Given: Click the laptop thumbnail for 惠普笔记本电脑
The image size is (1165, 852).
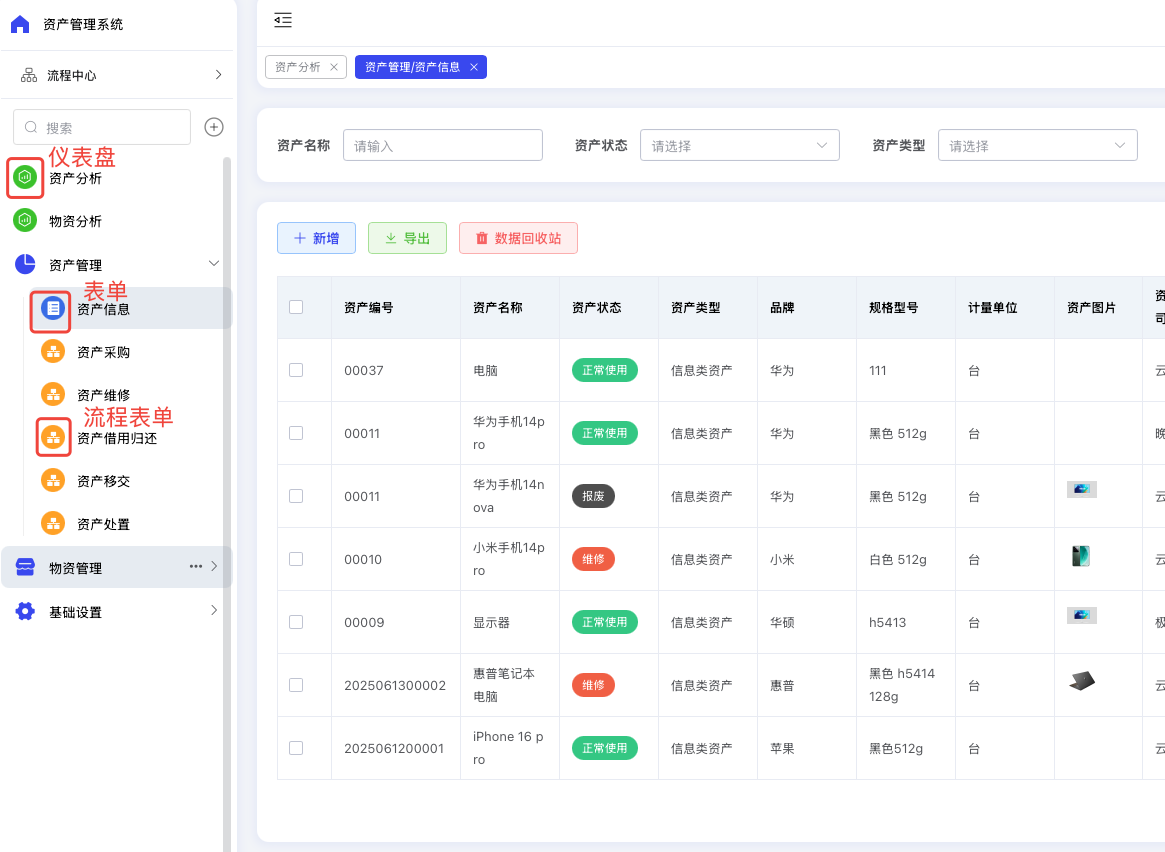Looking at the screenshot, I should click(x=1081, y=681).
